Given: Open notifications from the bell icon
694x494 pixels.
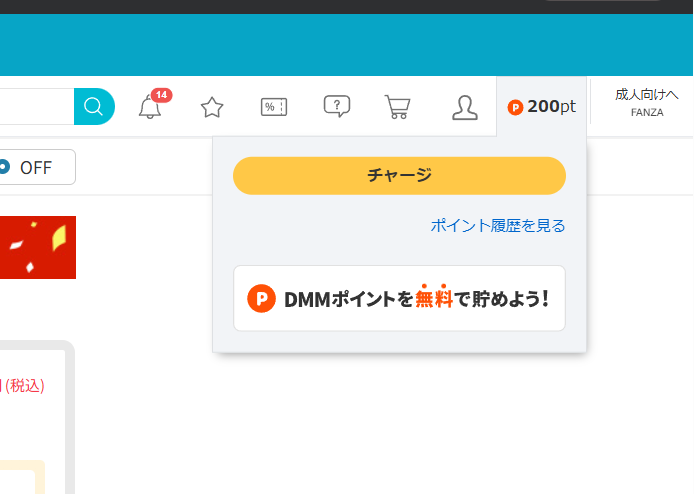Looking at the screenshot, I should (150, 108).
